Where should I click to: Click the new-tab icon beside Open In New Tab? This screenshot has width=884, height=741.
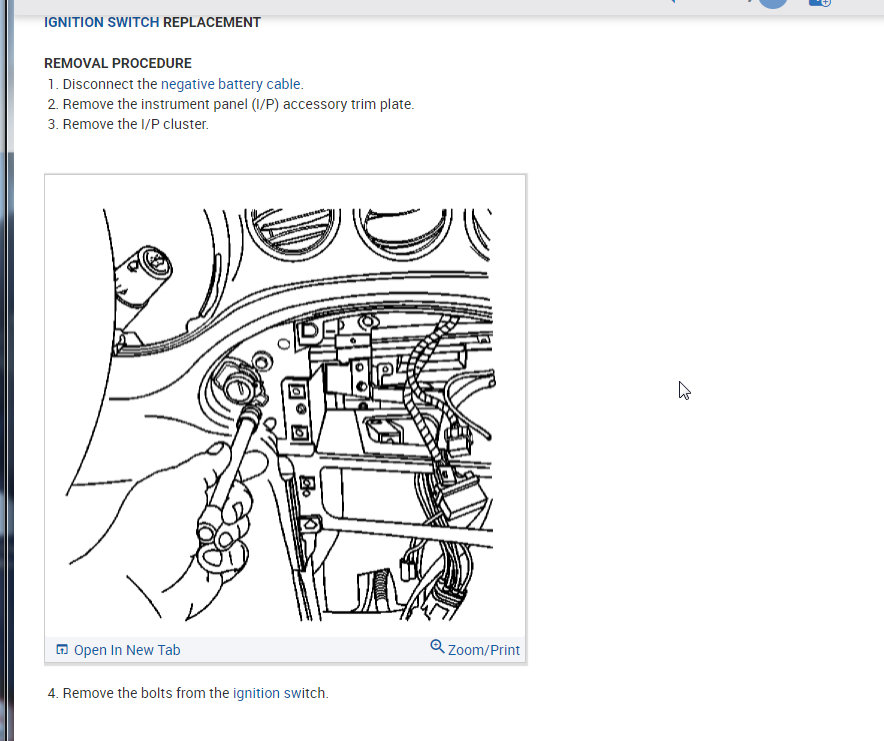coord(62,650)
